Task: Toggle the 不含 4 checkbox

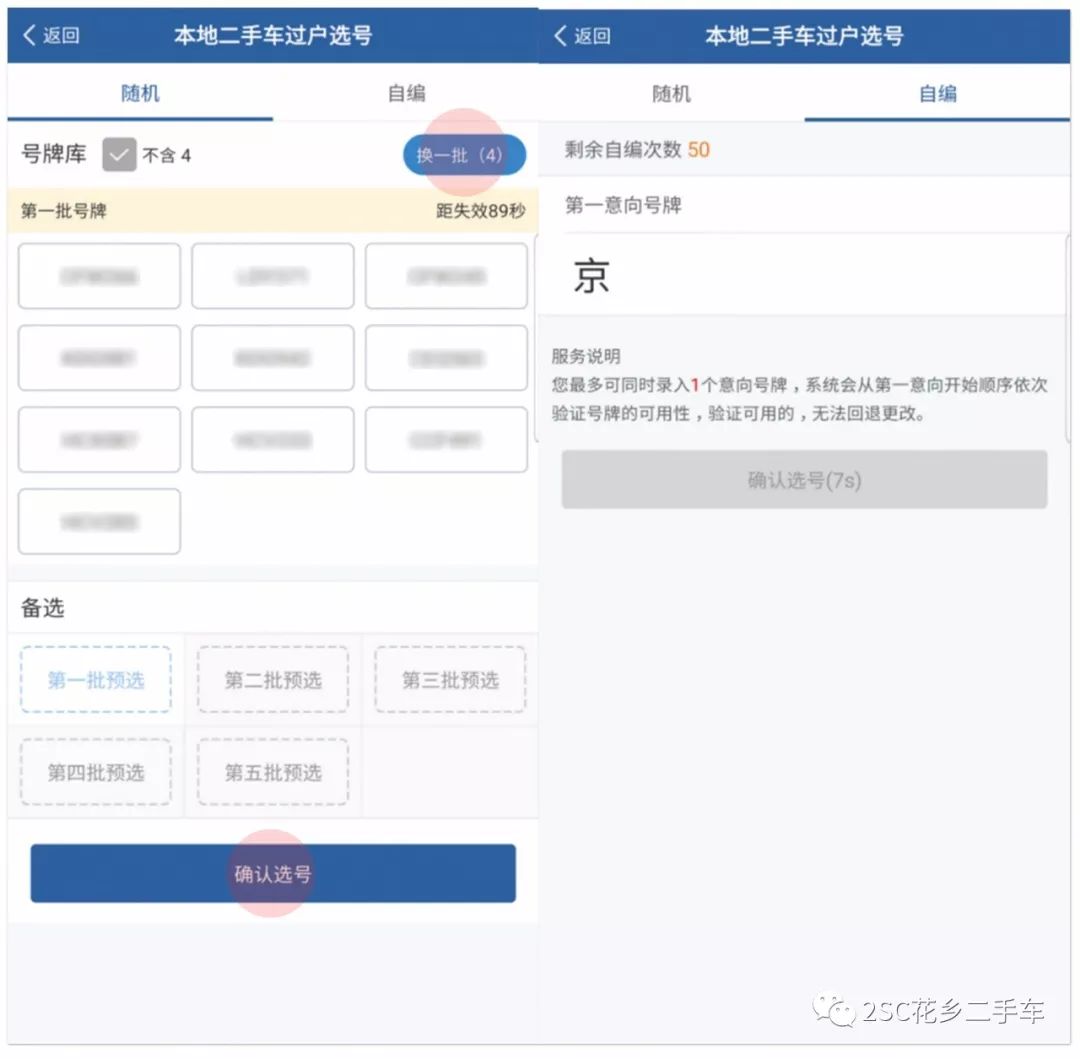Action: point(119,154)
